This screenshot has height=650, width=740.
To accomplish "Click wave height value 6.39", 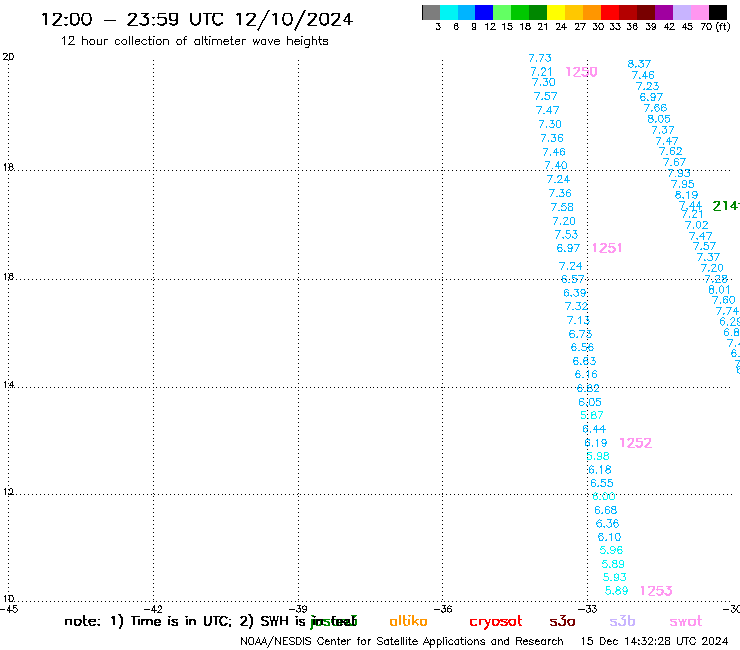I will (575, 293).
